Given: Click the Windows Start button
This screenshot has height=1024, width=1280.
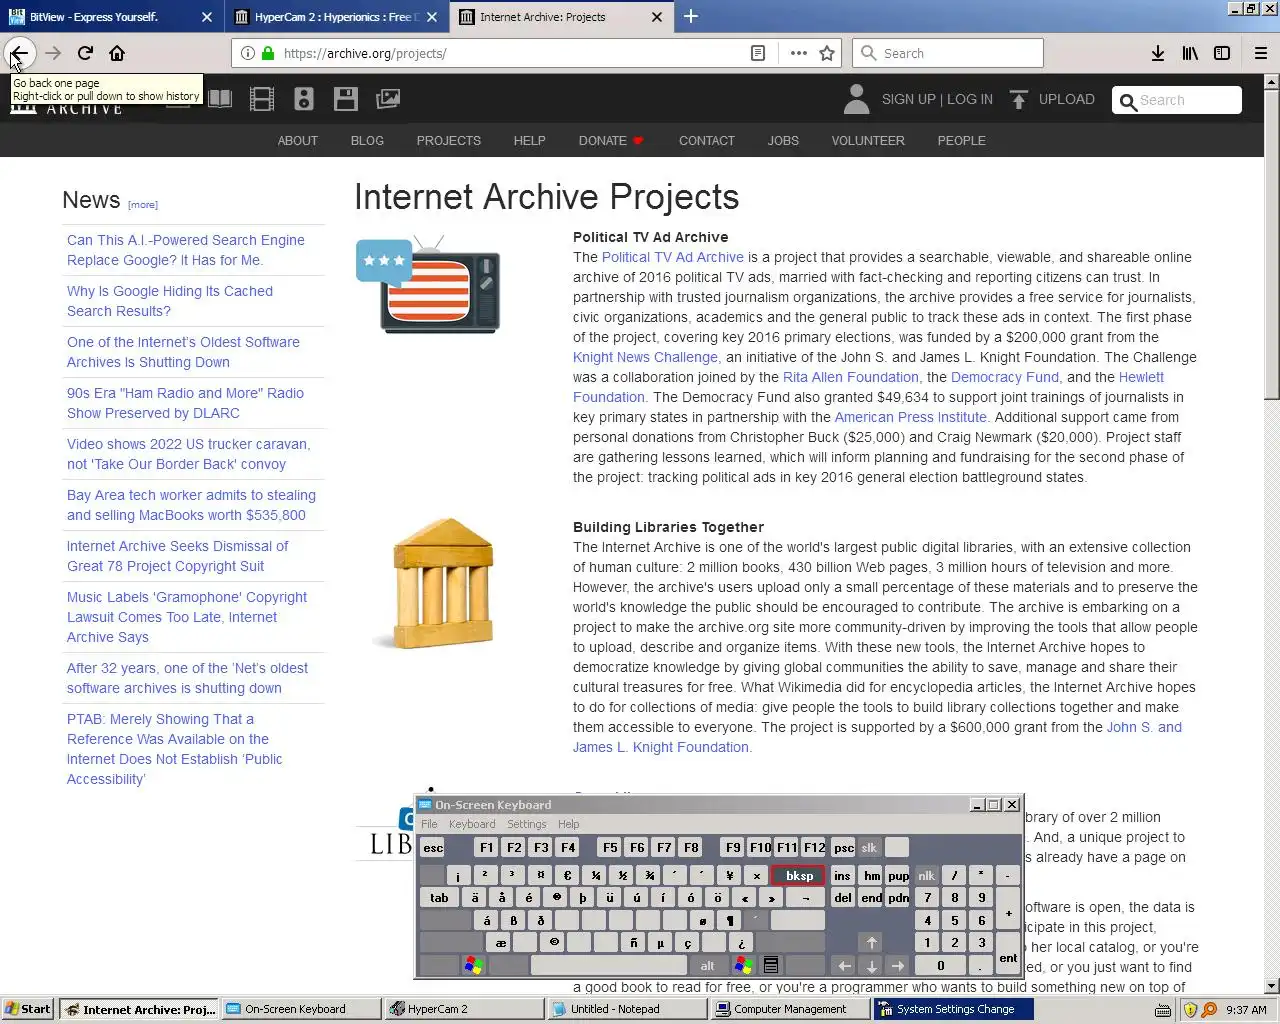Looking at the screenshot, I should click(x=27, y=1009).
